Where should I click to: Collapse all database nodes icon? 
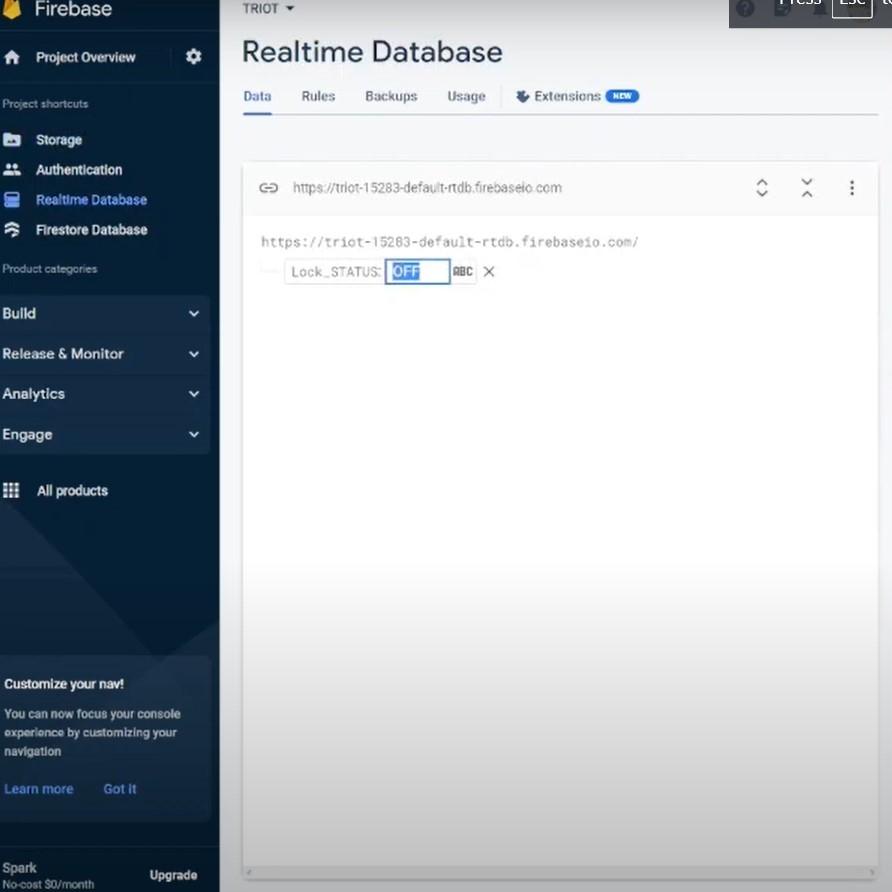[x=807, y=187]
